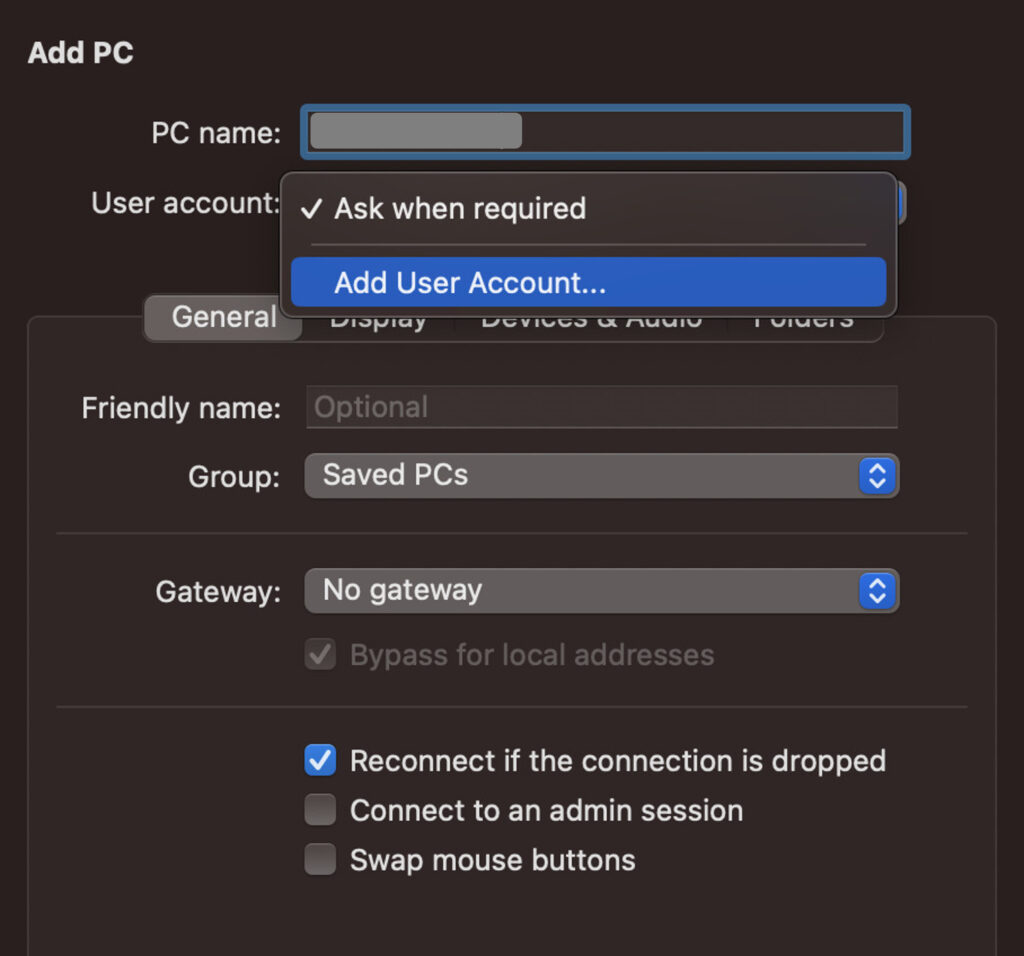
Task: Switch to the General tab
Action: (x=223, y=317)
